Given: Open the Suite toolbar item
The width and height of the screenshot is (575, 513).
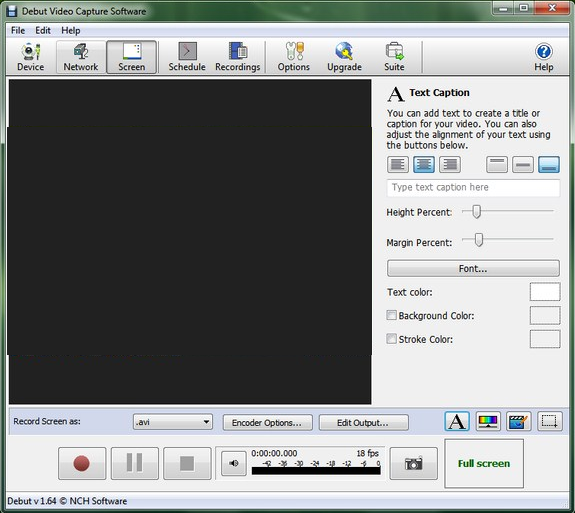Looking at the screenshot, I should tap(394, 57).
